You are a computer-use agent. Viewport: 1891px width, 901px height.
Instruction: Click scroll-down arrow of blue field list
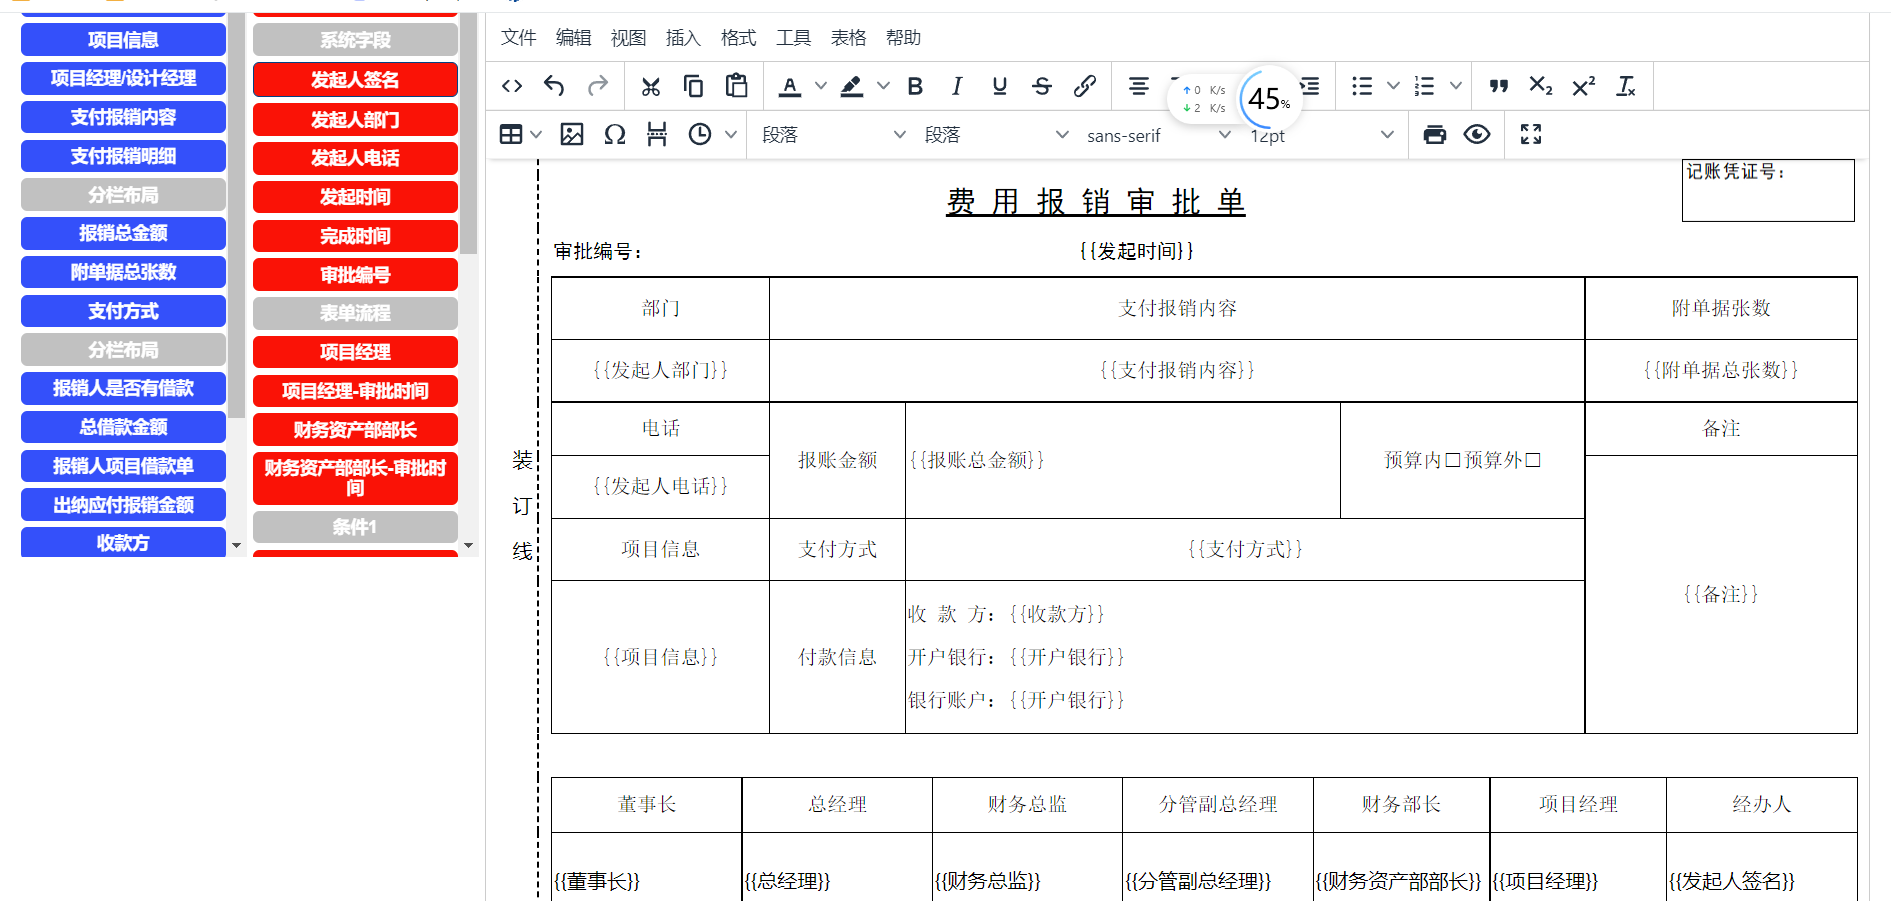(x=237, y=546)
